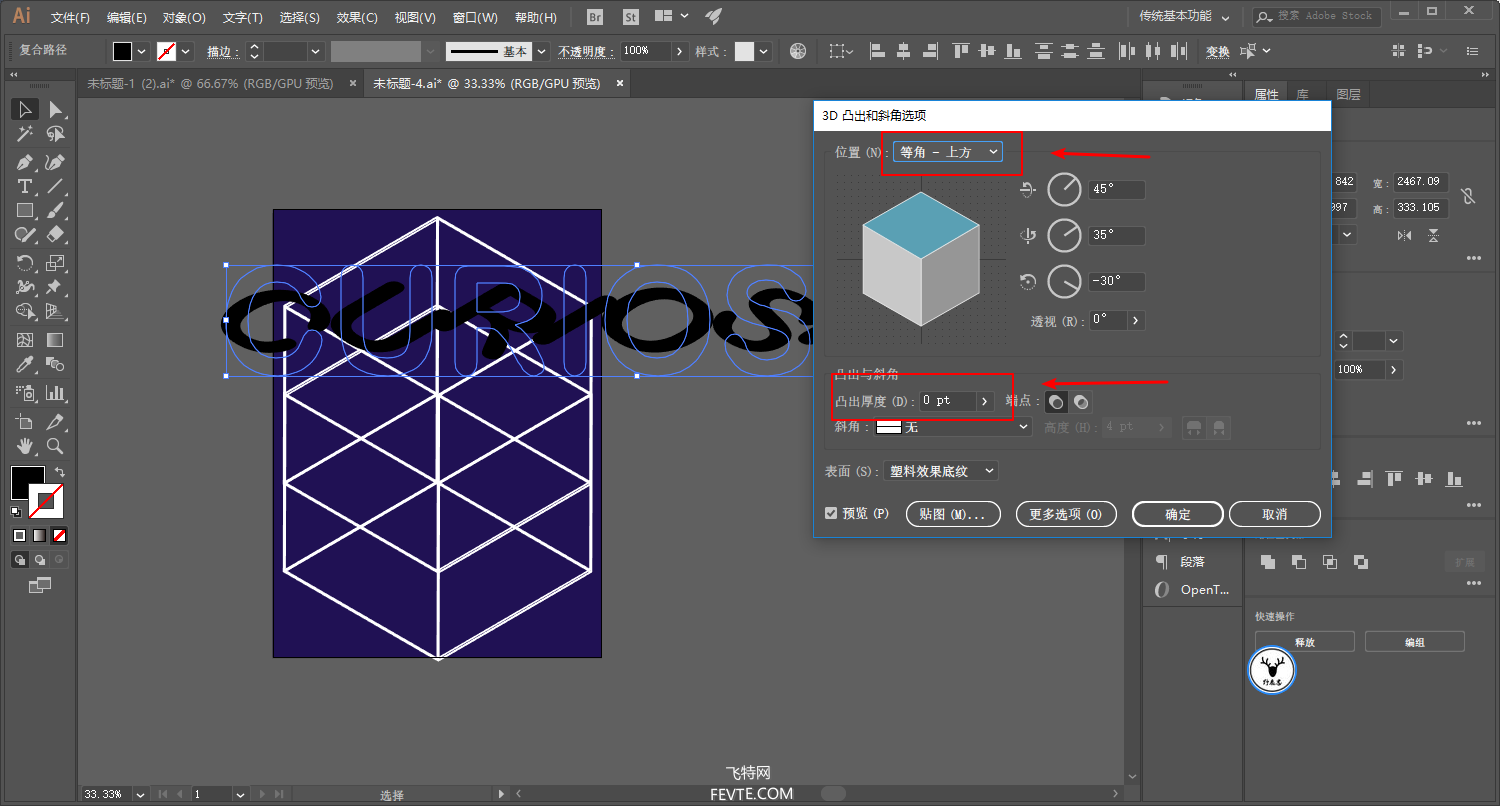
Task: Switch to the 图层 panel tab
Action: click(x=1348, y=94)
